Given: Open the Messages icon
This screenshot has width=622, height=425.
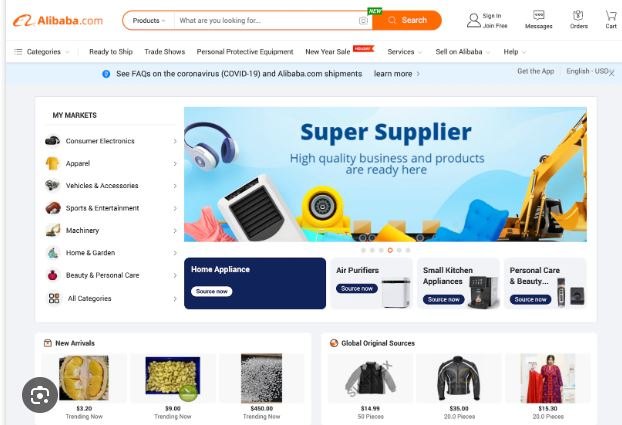Looking at the screenshot, I should tap(538, 15).
